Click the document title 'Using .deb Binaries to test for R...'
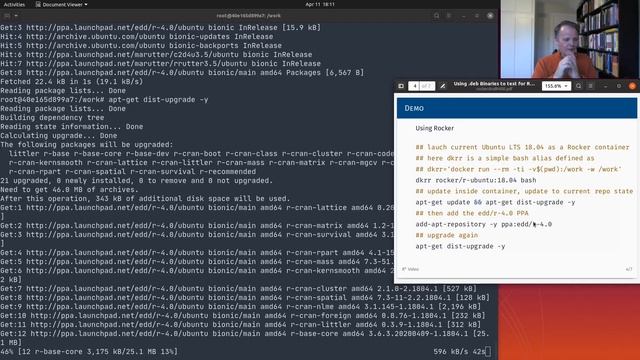The width and height of the screenshot is (640, 360). click(x=494, y=84)
